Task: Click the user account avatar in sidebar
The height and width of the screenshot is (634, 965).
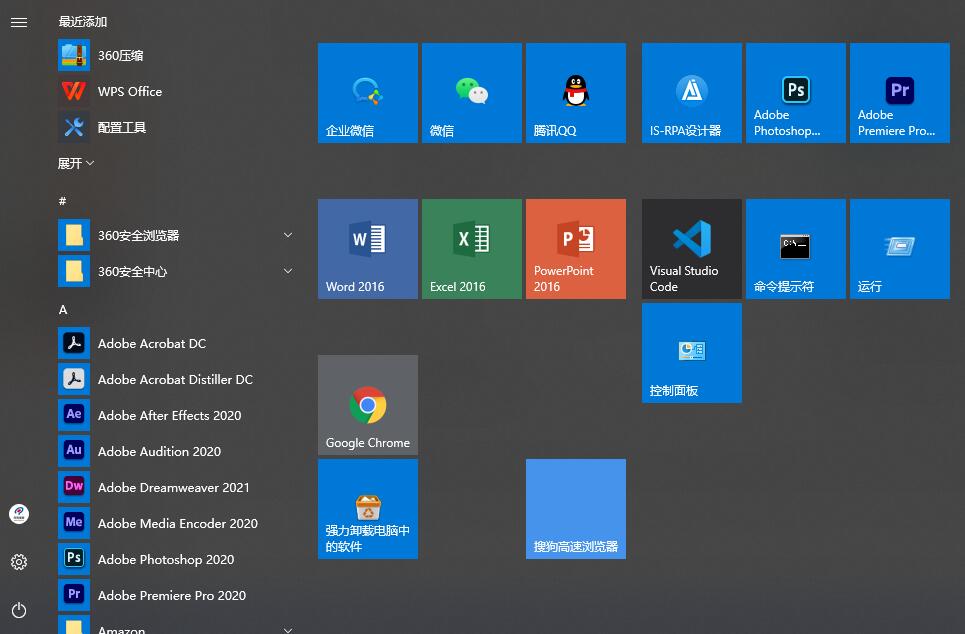Action: tap(19, 514)
